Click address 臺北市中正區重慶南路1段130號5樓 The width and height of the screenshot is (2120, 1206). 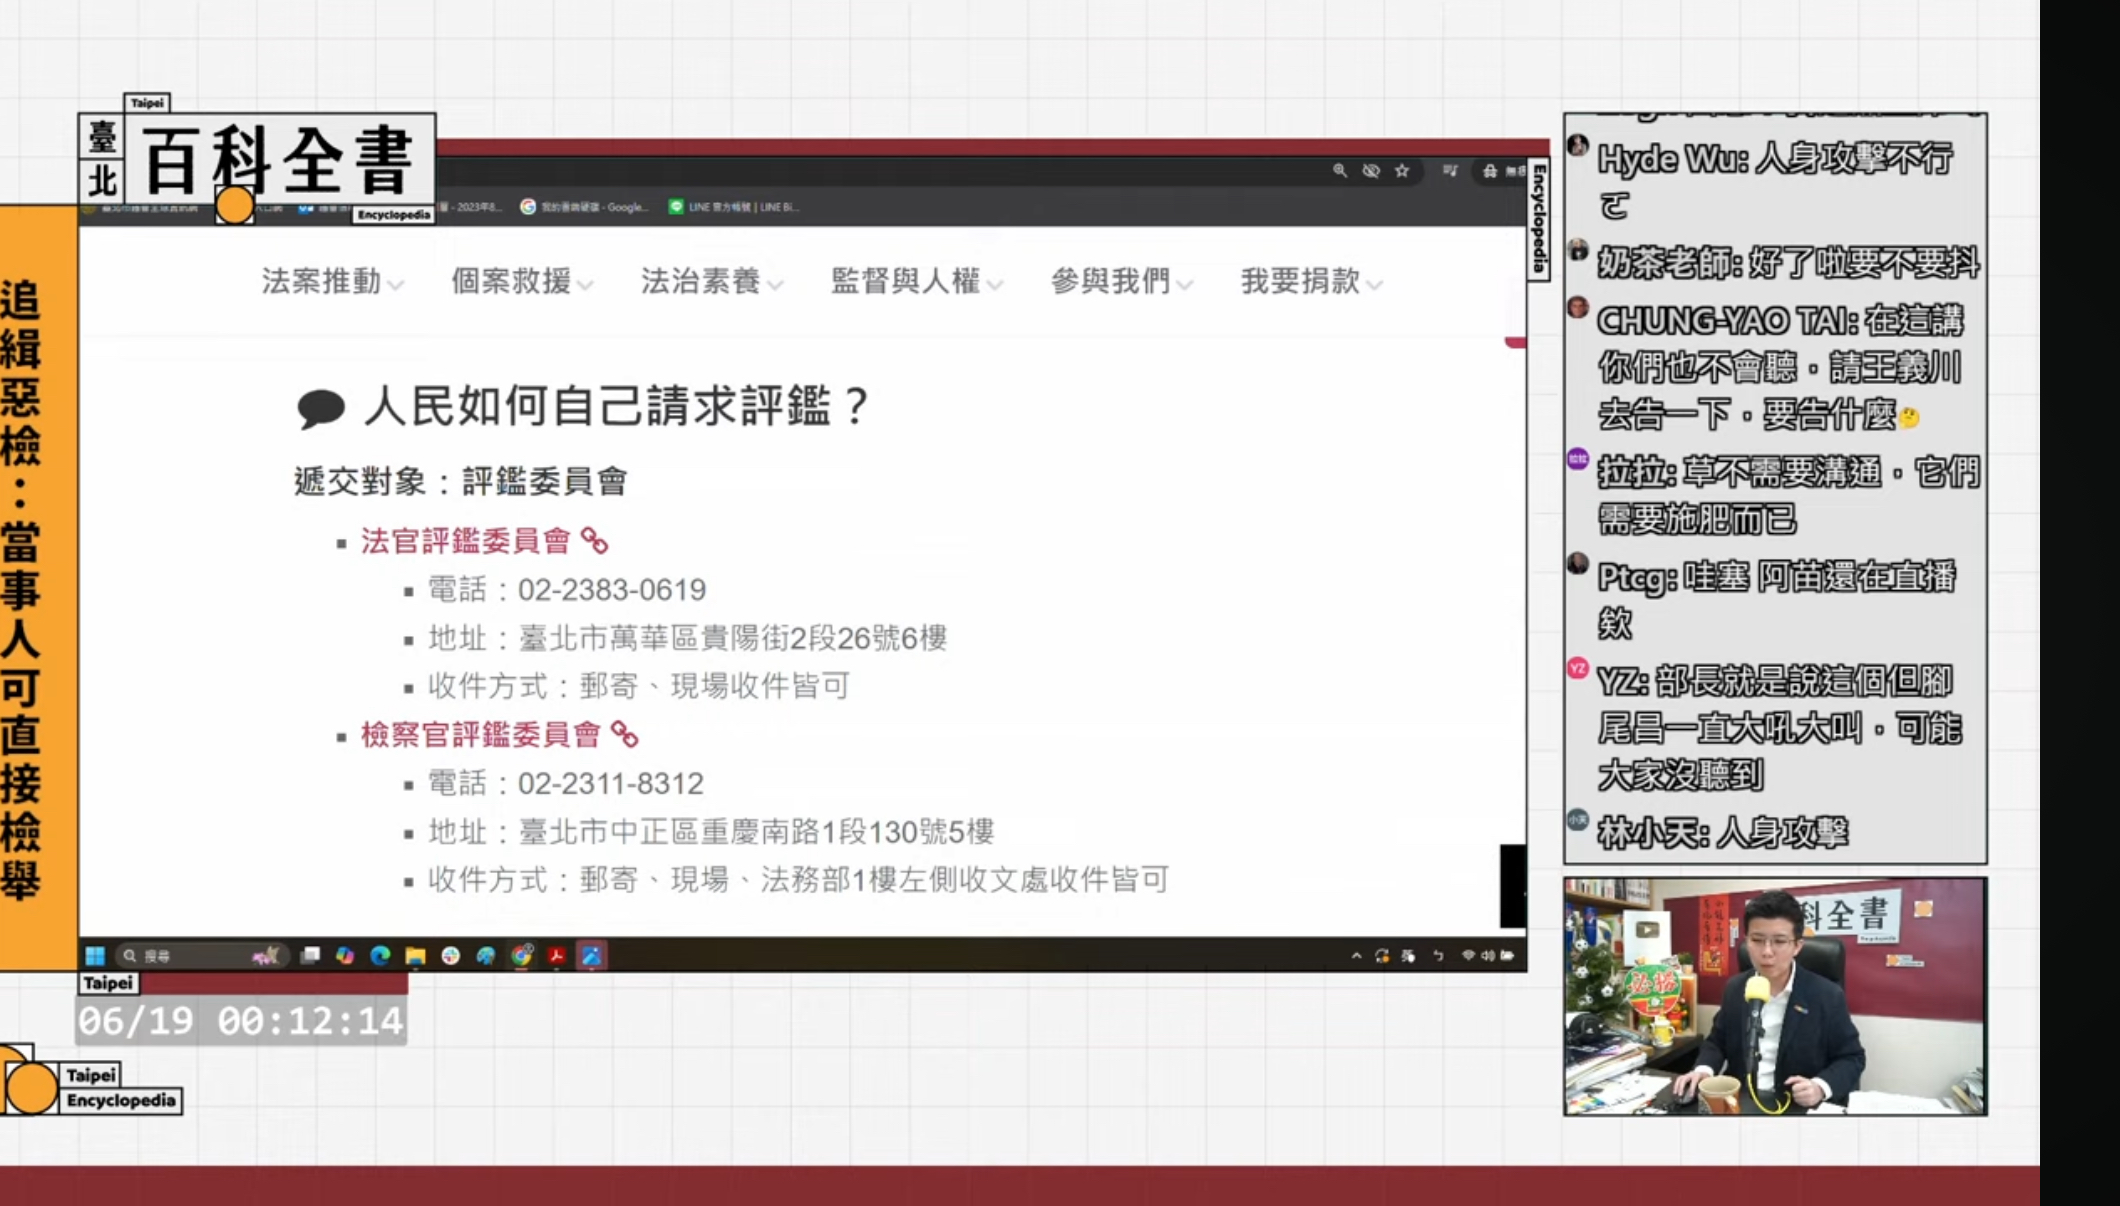coord(757,832)
